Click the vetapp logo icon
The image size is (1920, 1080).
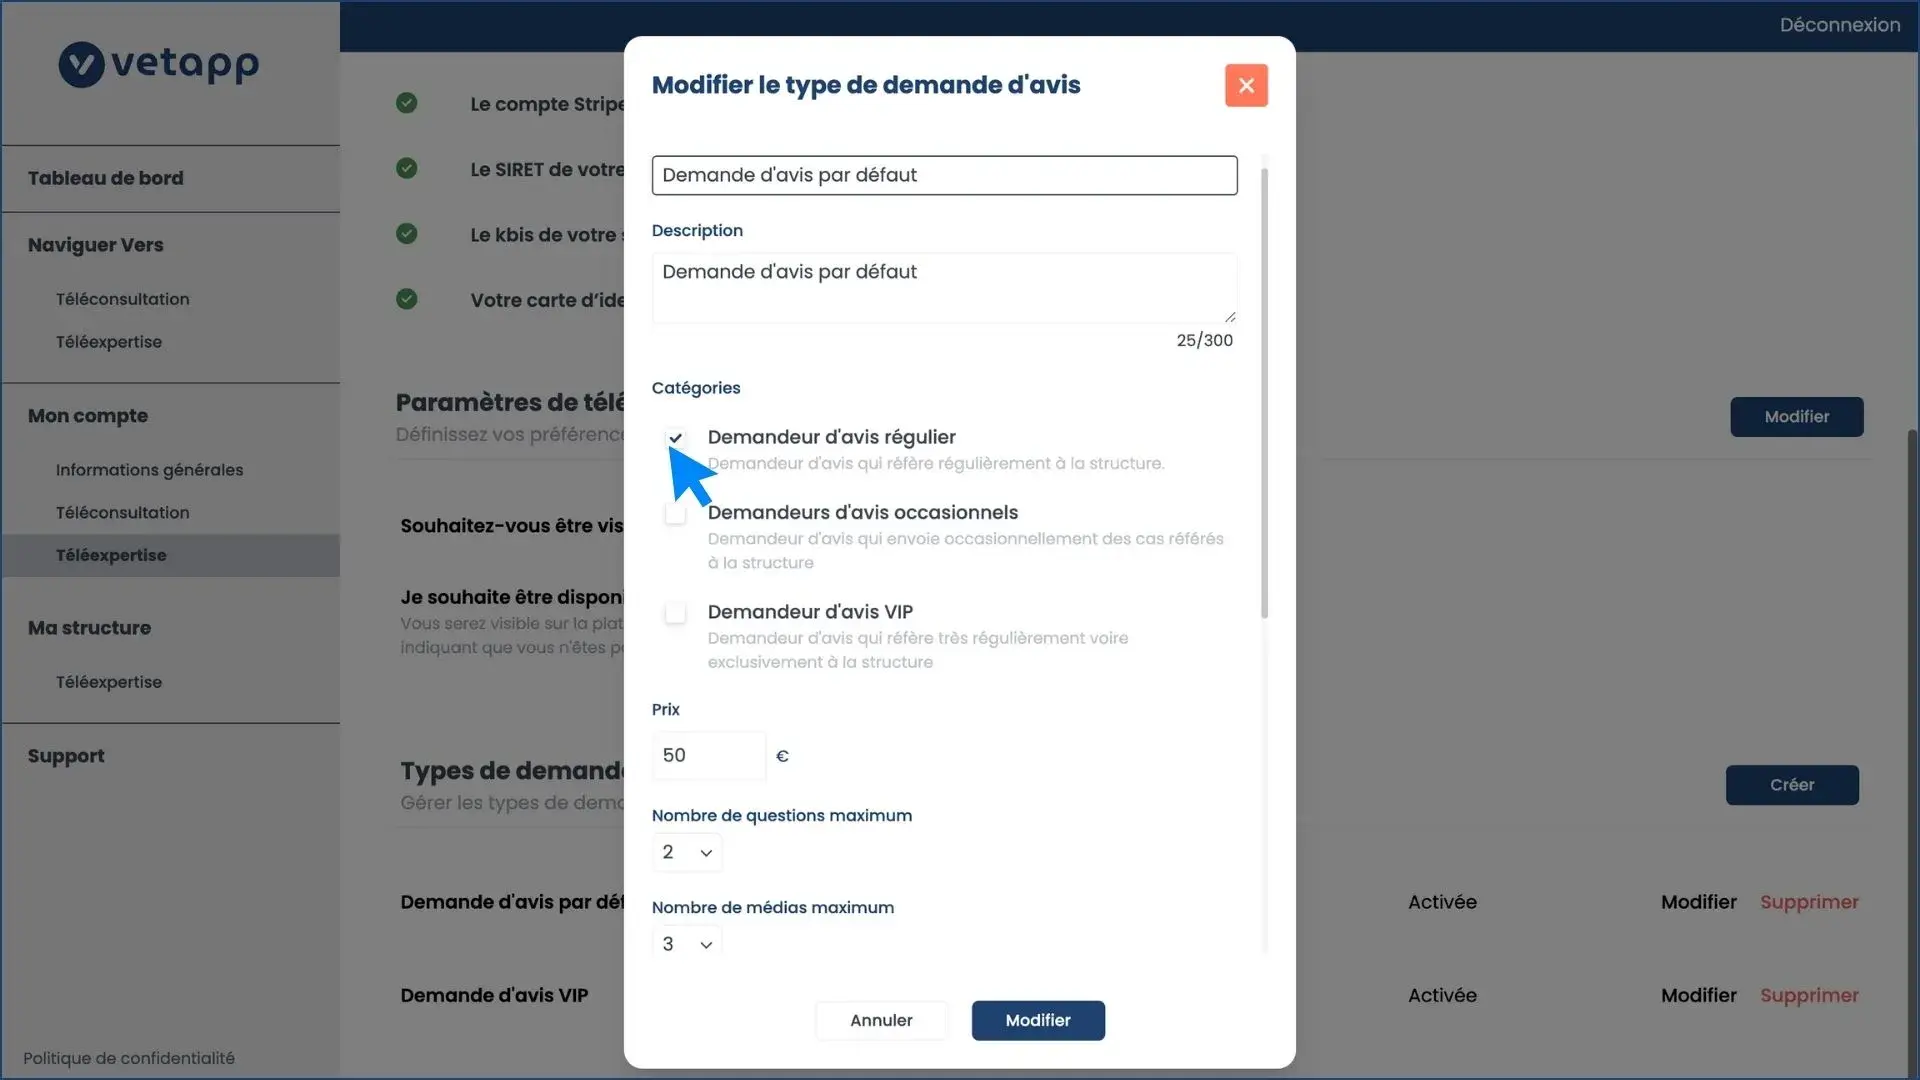coord(81,65)
